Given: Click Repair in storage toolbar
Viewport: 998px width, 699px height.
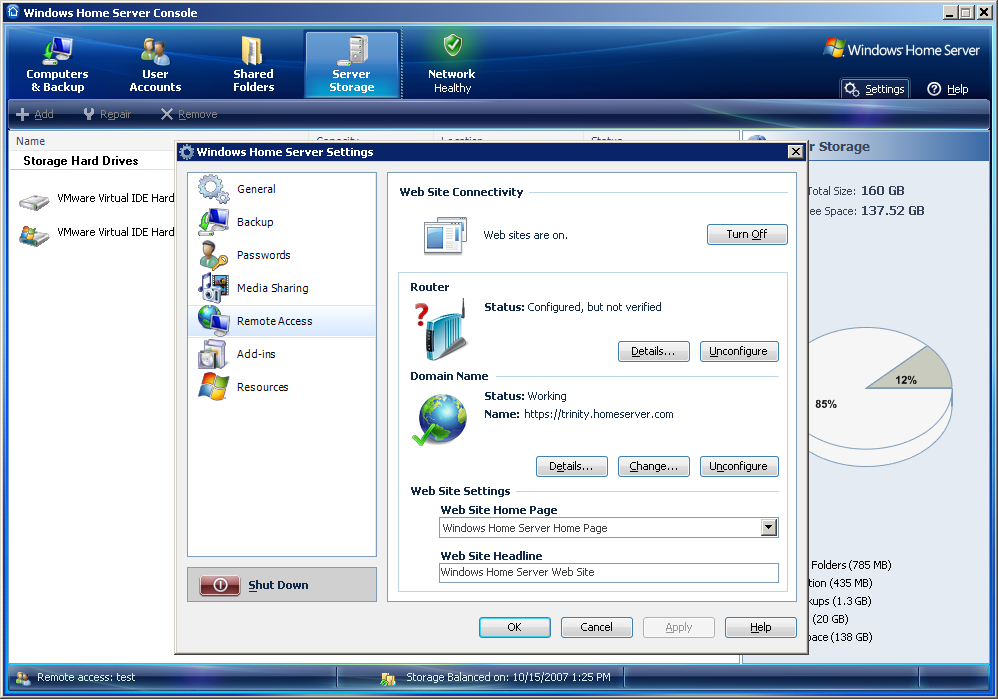Looking at the screenshot, I should pos(107,115).
